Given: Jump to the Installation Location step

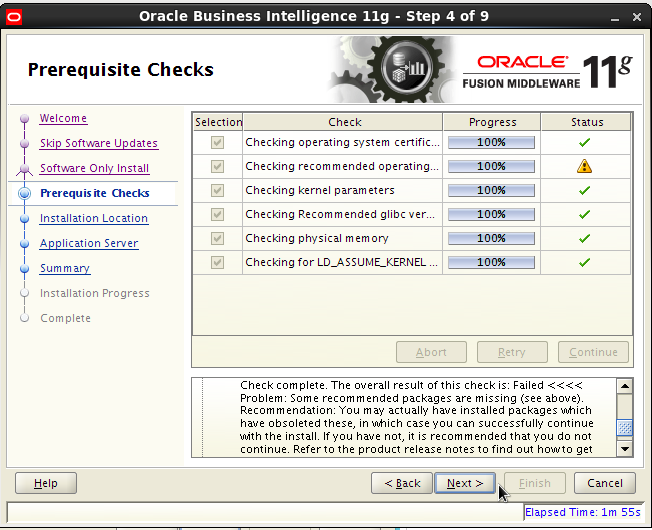Looking at the screenshot, I should pos(94,218).
